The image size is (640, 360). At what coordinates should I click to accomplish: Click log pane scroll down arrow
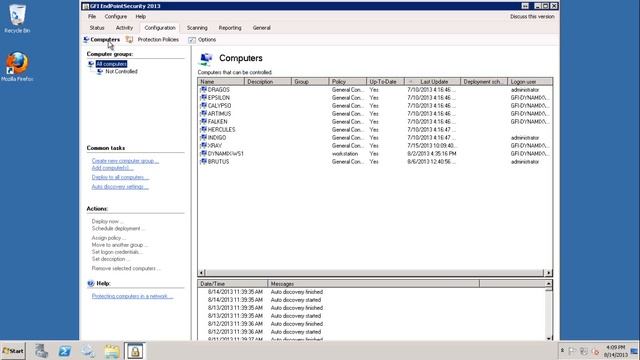[549, 338]
